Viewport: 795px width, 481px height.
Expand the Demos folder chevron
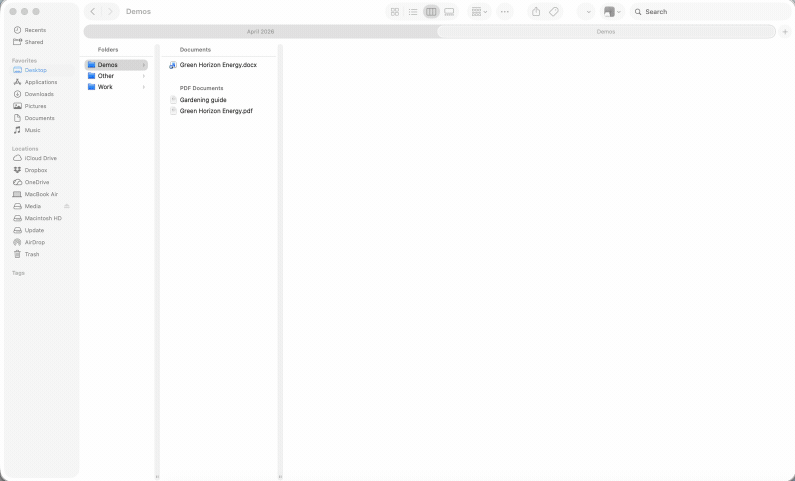[x=144, y=65]
